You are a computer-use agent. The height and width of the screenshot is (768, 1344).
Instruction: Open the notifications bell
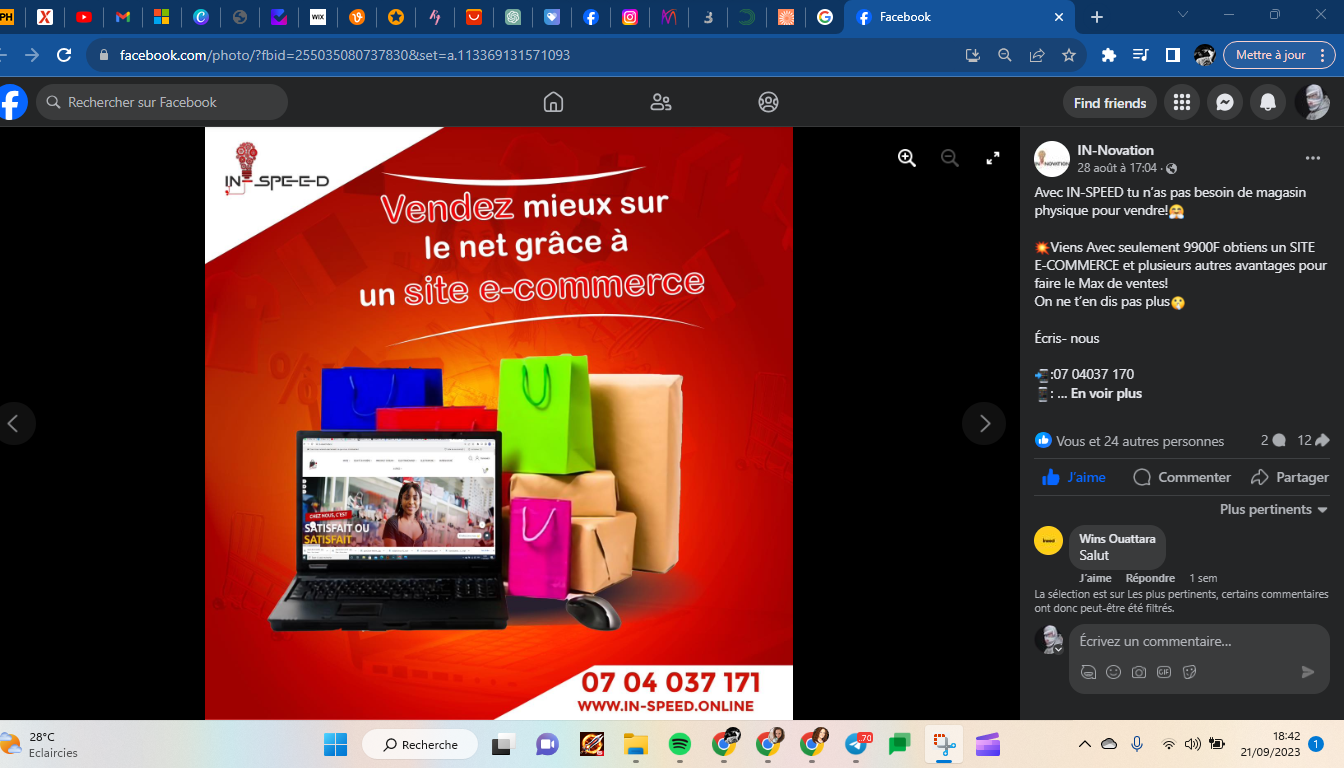1267,102
